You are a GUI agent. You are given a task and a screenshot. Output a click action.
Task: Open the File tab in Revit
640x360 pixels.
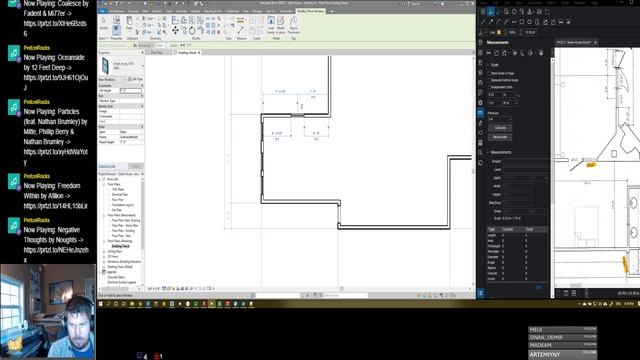coord(102,11)
